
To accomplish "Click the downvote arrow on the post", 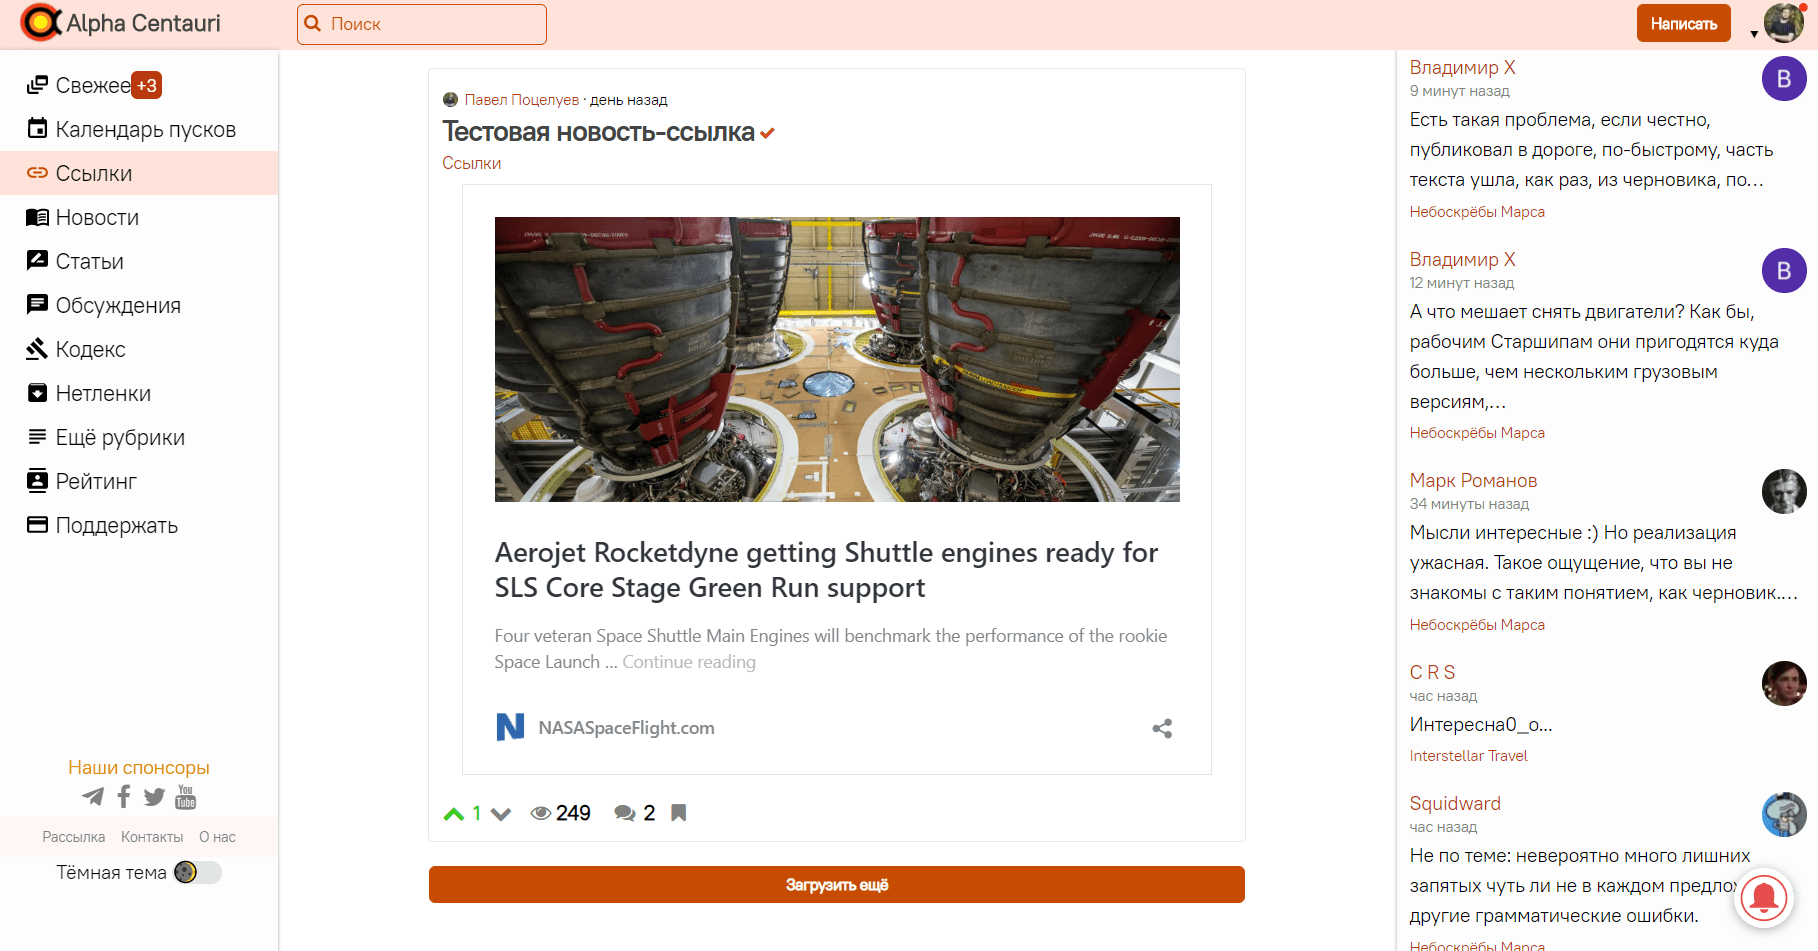I will 501,814.
